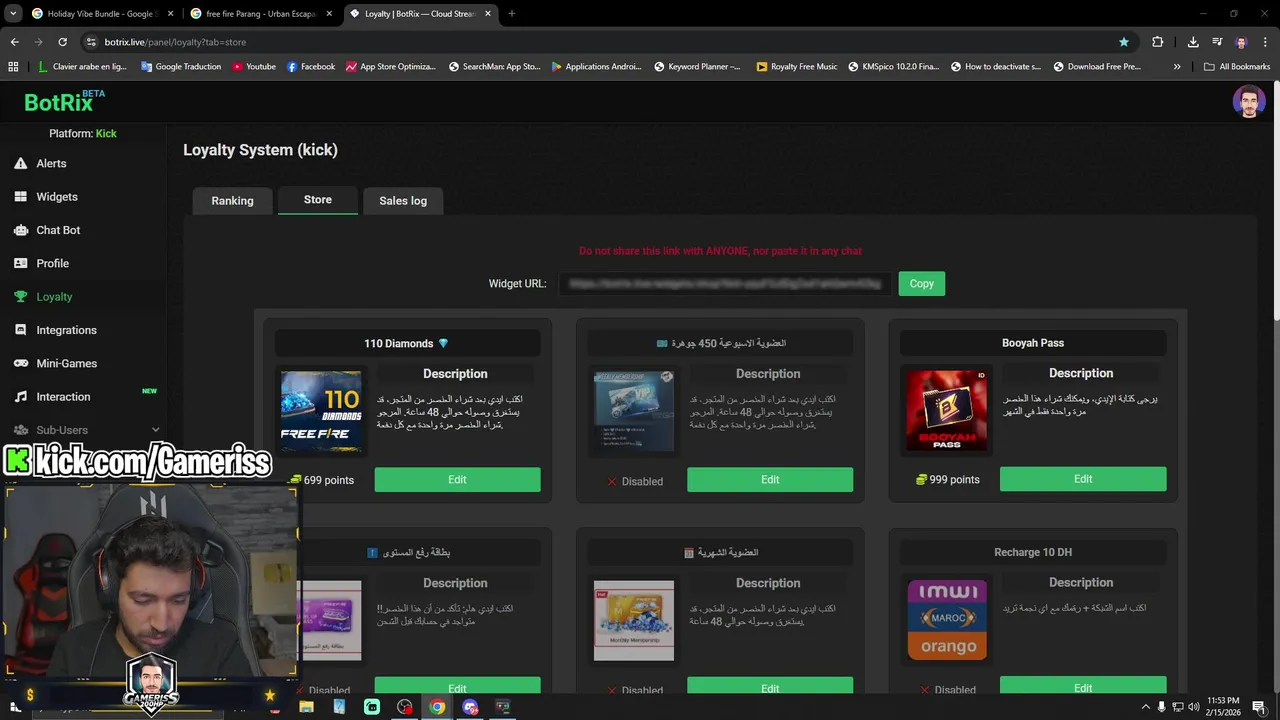This screenshot has width=1280, height=720.
Task: Go to Chat Bot settings
Action: click(57, 230)
